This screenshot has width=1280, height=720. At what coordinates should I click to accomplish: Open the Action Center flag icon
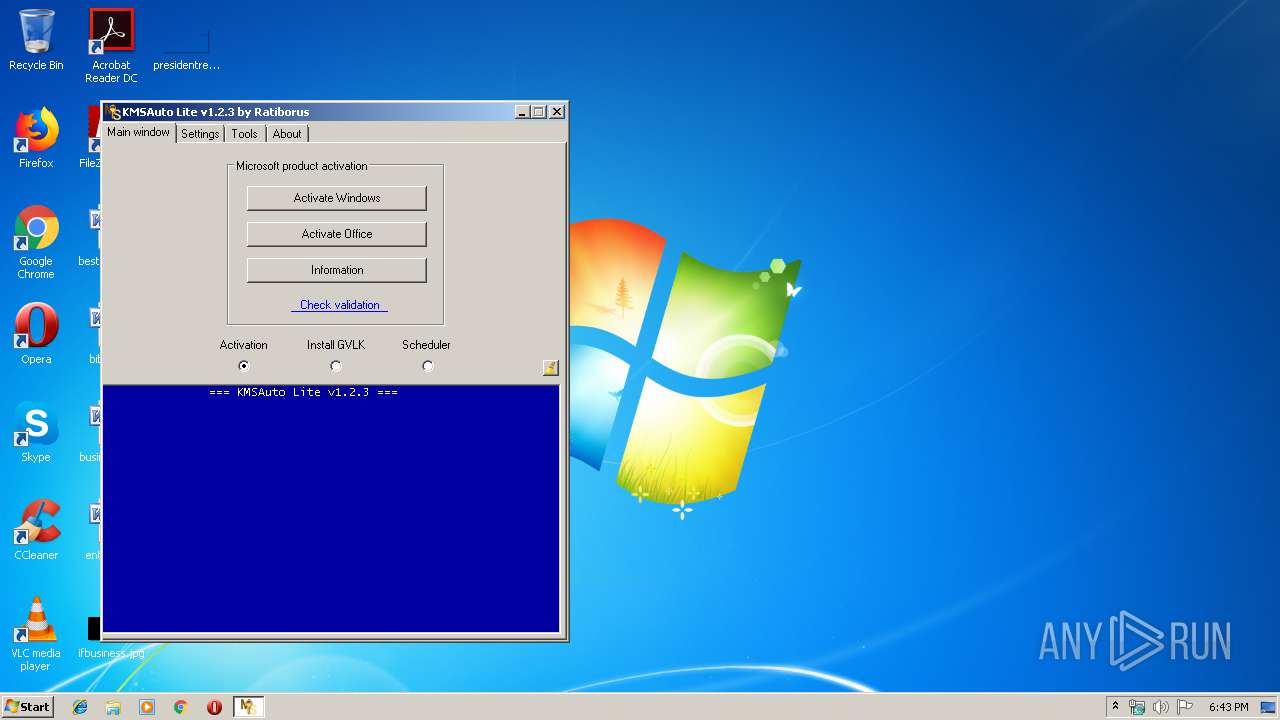click(x=1185, y=707)
